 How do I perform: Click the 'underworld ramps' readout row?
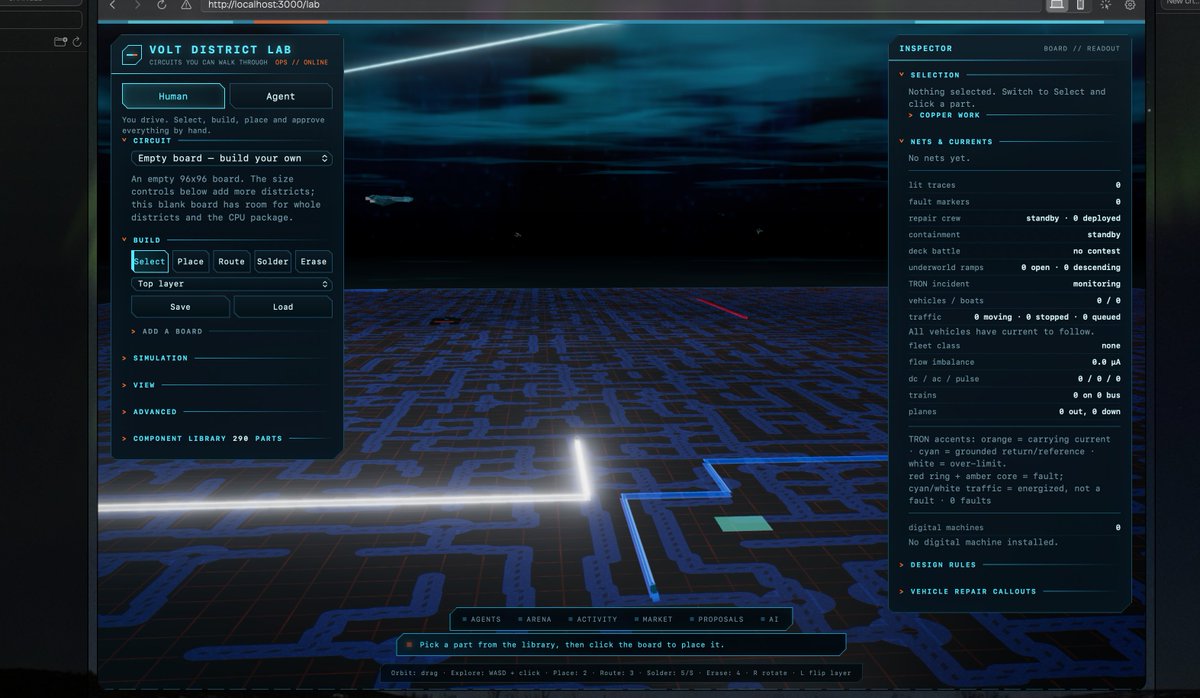tap(1014, 268)
